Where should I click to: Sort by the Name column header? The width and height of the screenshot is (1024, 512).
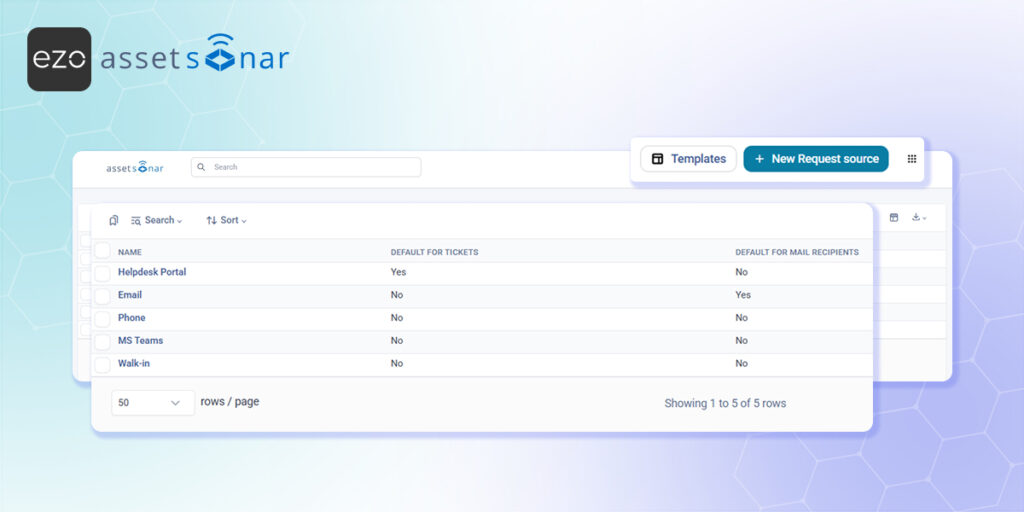pyautogui.click(x=130, y=252)
